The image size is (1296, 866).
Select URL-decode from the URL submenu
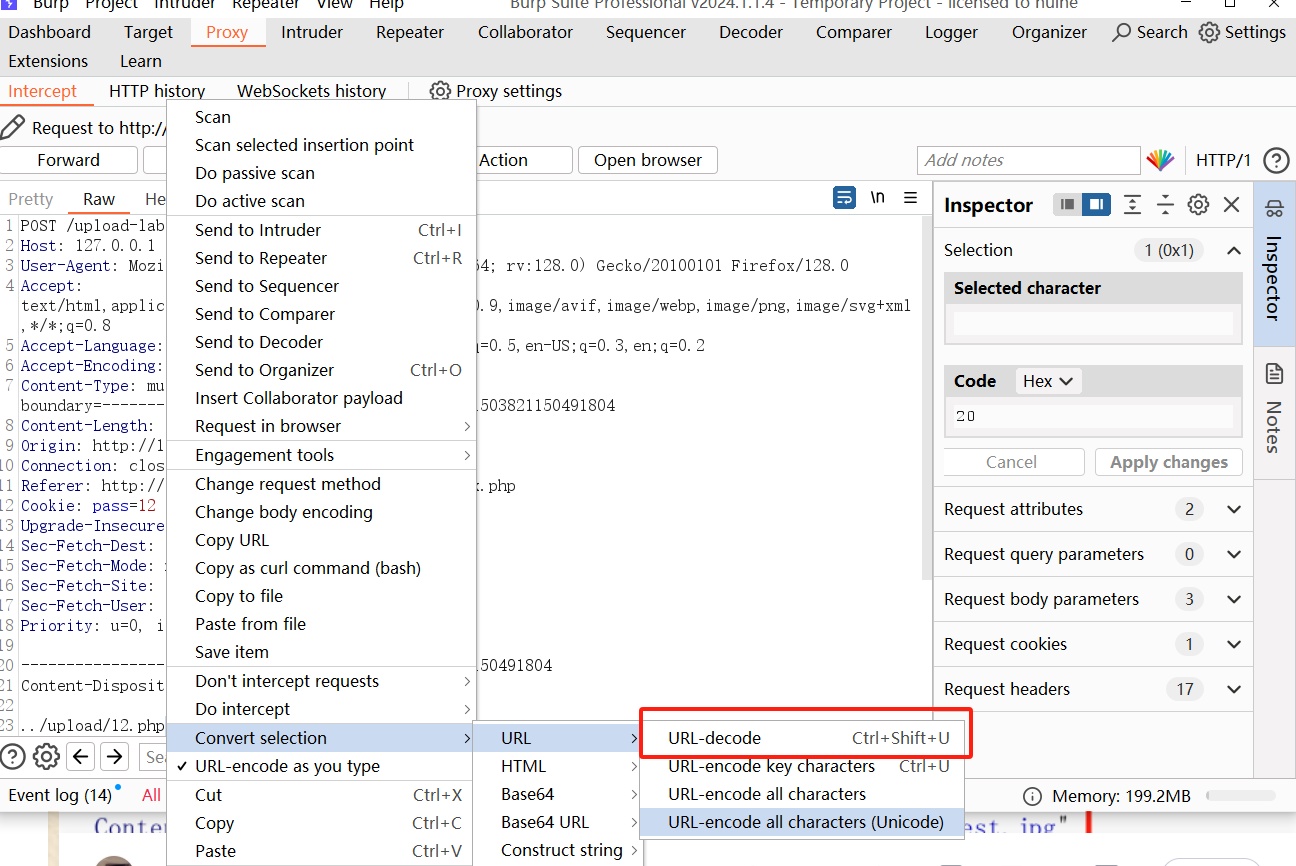804,738
